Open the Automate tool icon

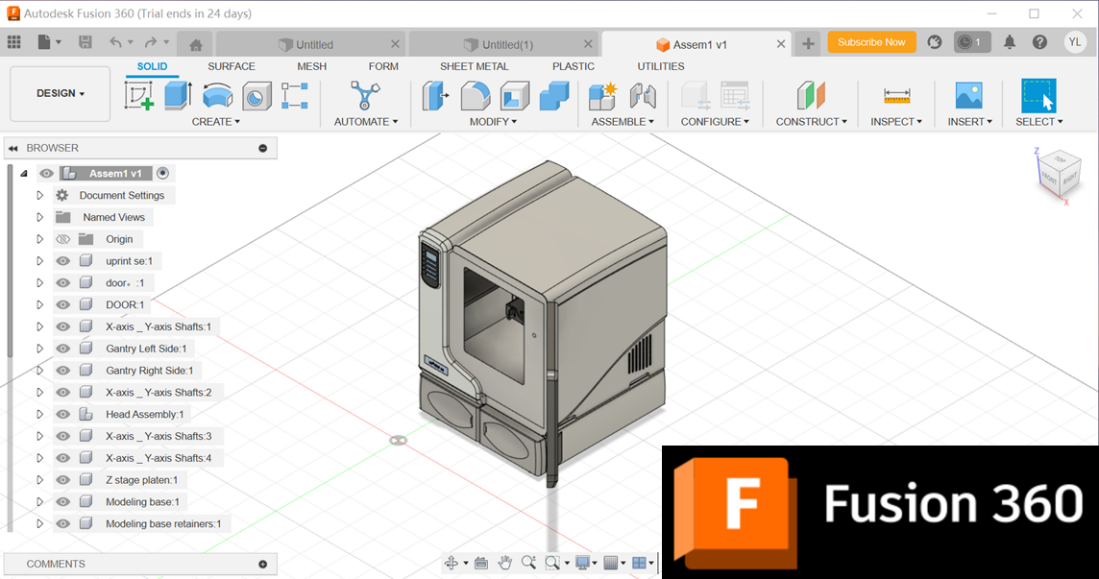(365, 95)
